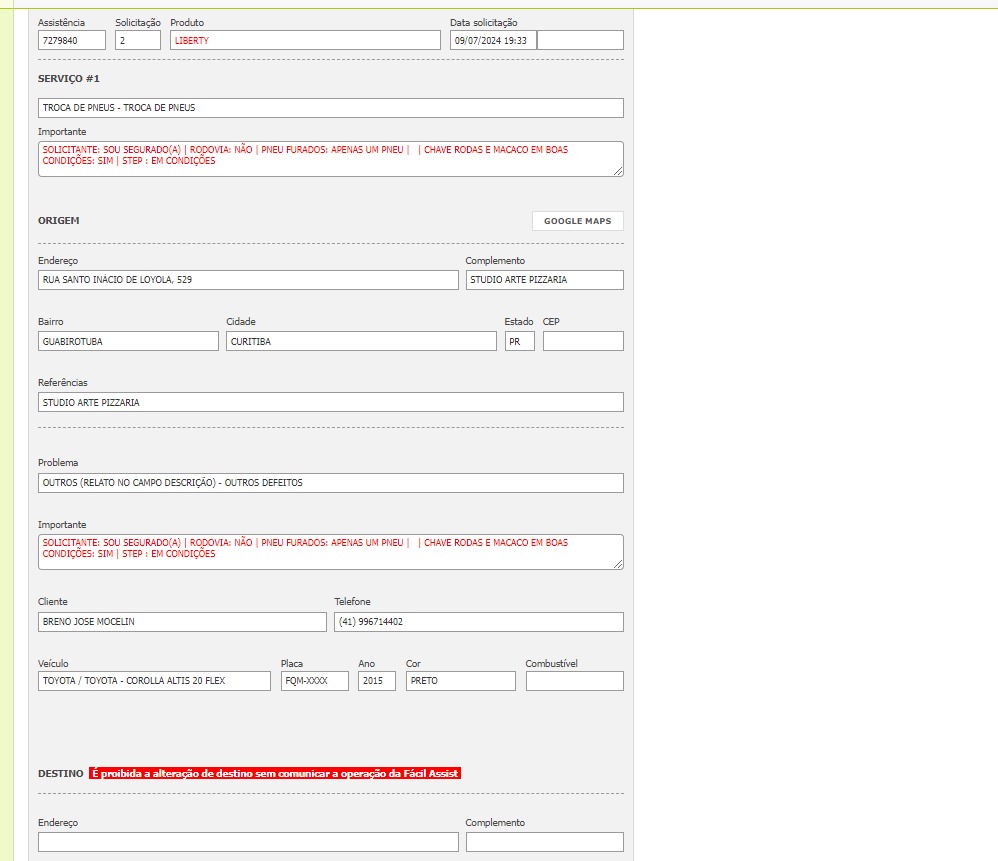Click the Combustível label
The width and height of the screenshot is (998, 861).
(552, 663)
